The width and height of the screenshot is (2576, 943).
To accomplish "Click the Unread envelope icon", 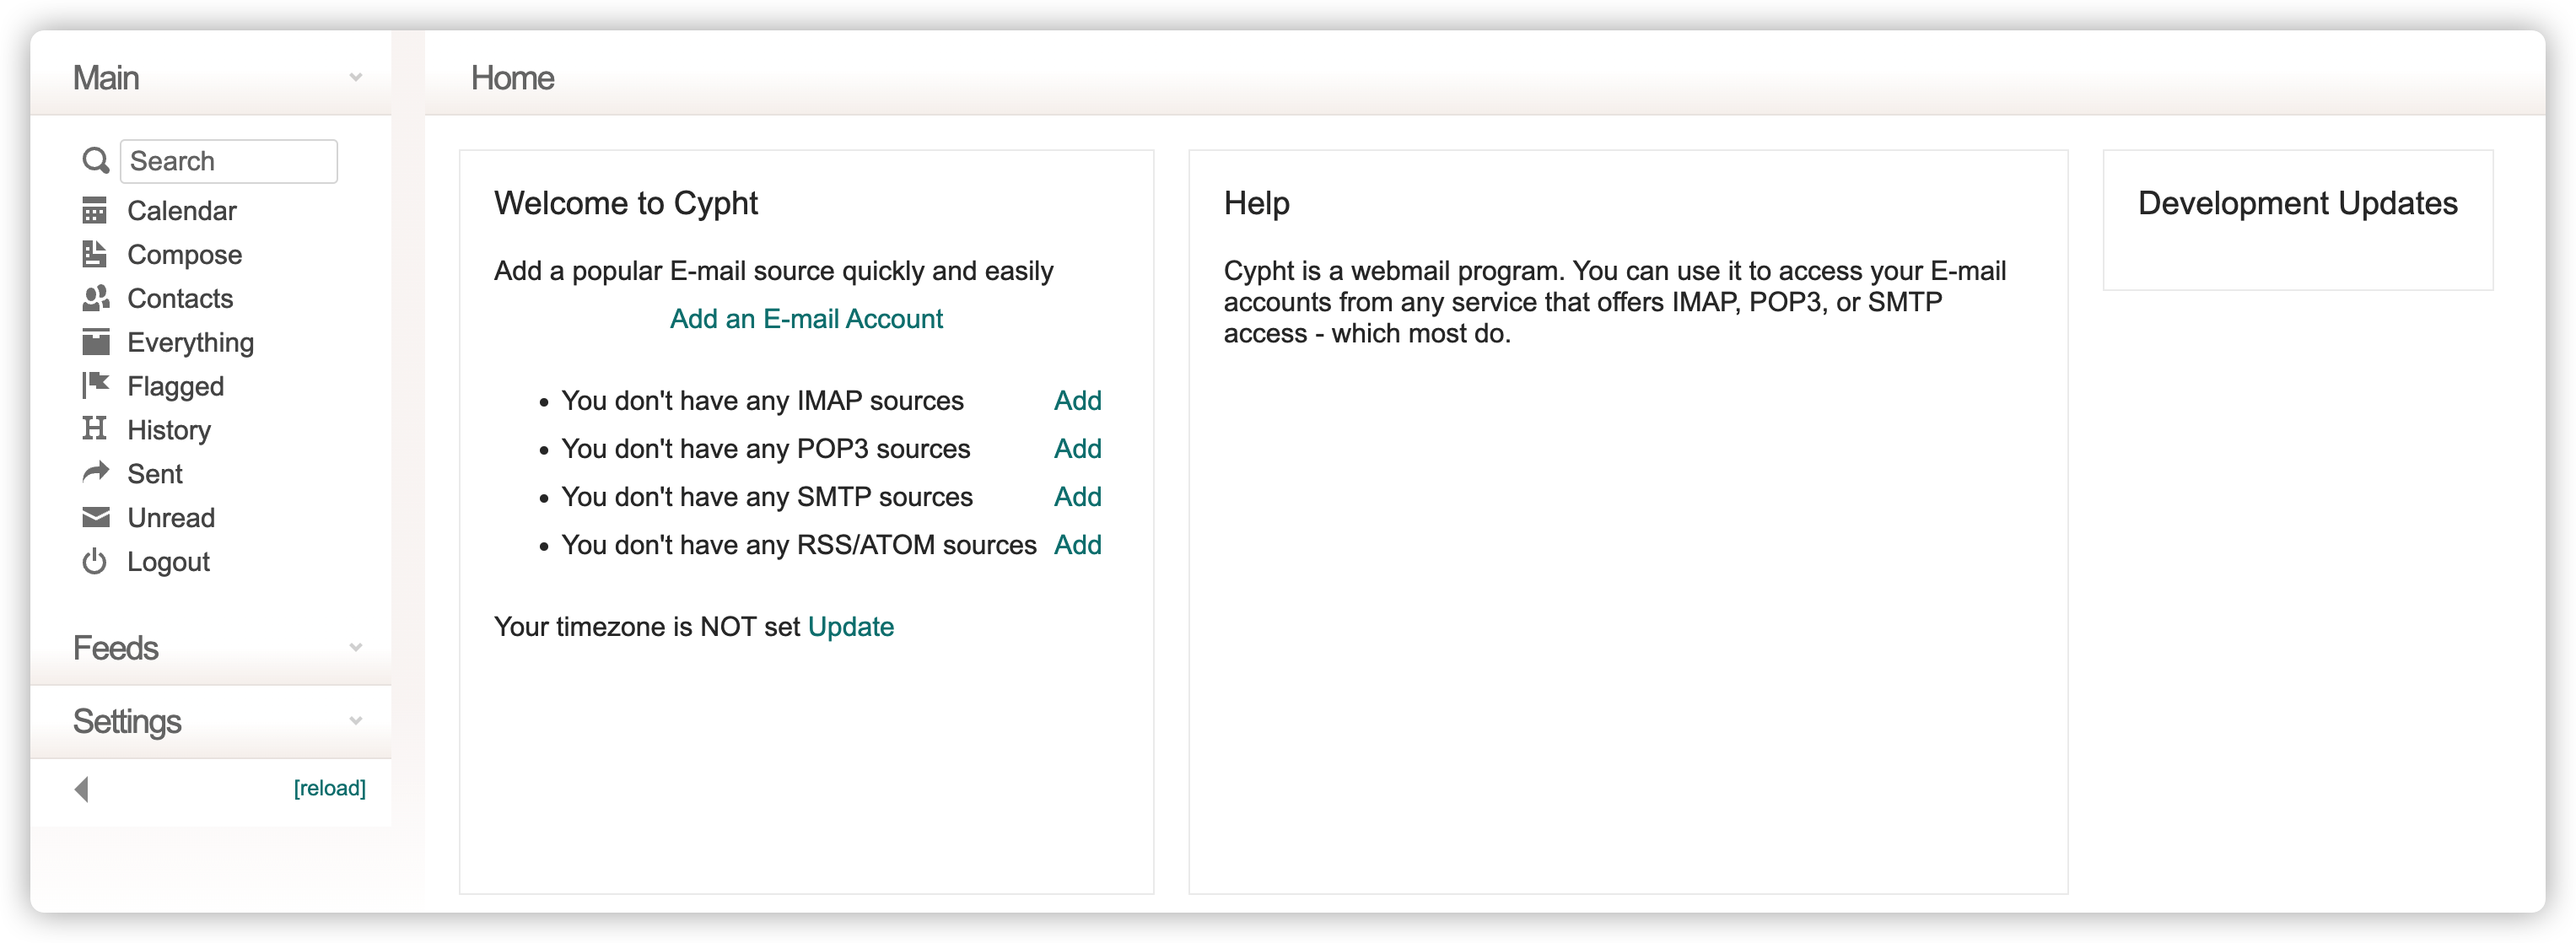I will [x=95, y=517].
